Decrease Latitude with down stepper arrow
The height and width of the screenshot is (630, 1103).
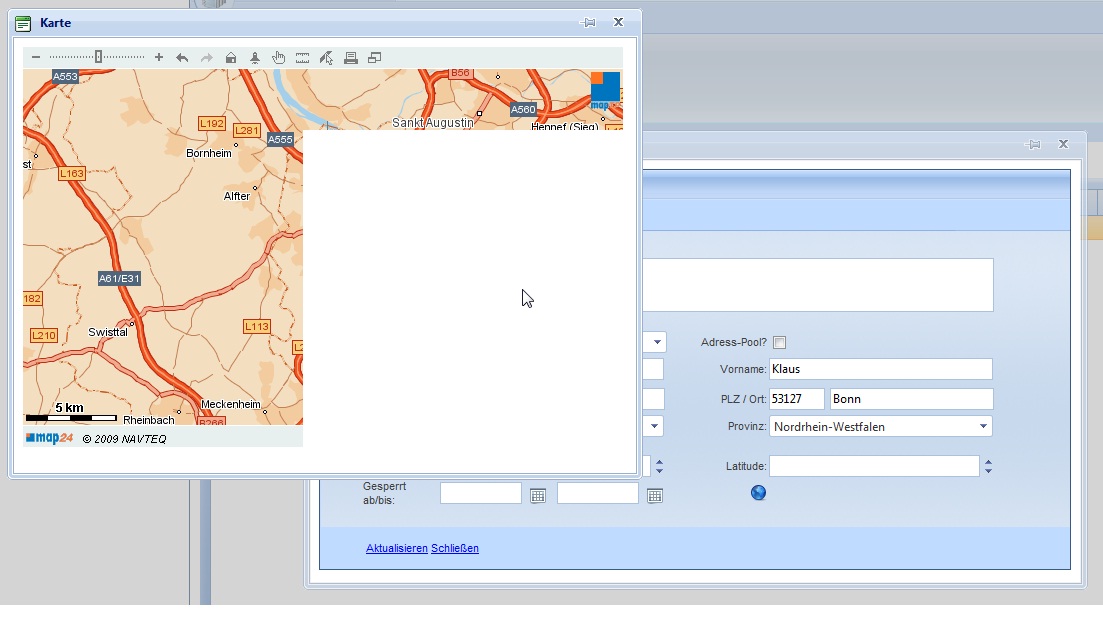point(988,470)
